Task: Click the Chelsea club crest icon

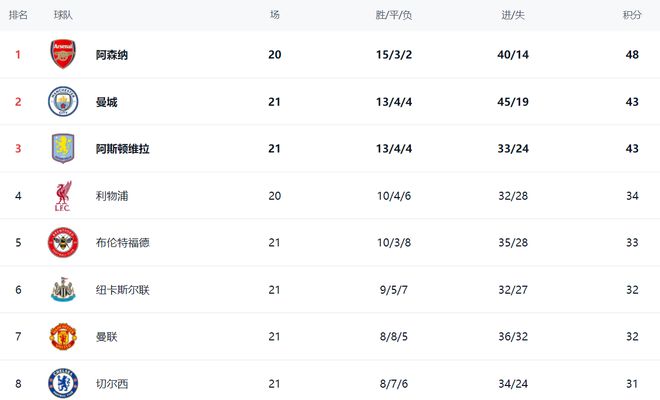Action: [63, 383]
